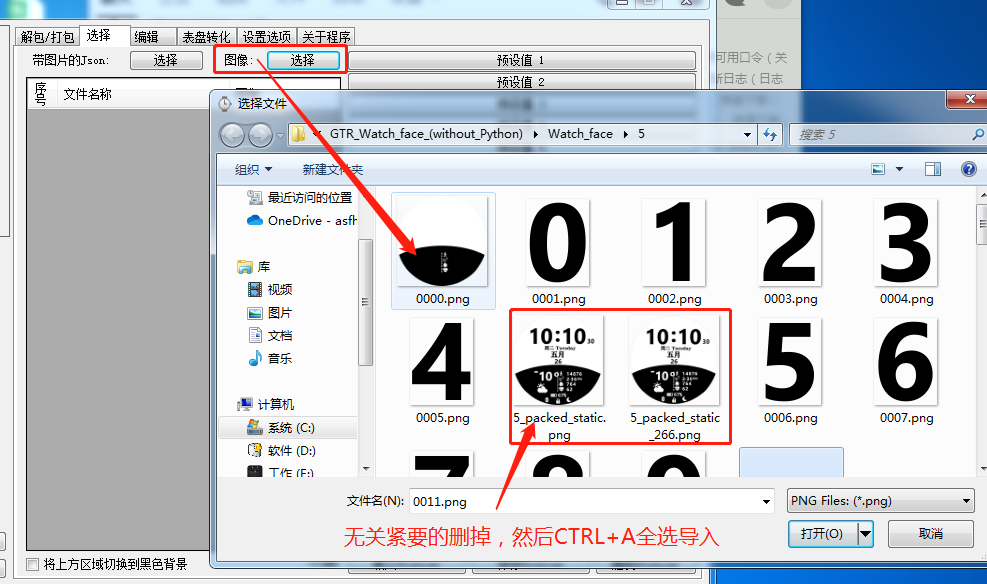This screenshot has width=987, height=584.
Task: Expand the address bar history dropdown
Action: coord(747,135)
